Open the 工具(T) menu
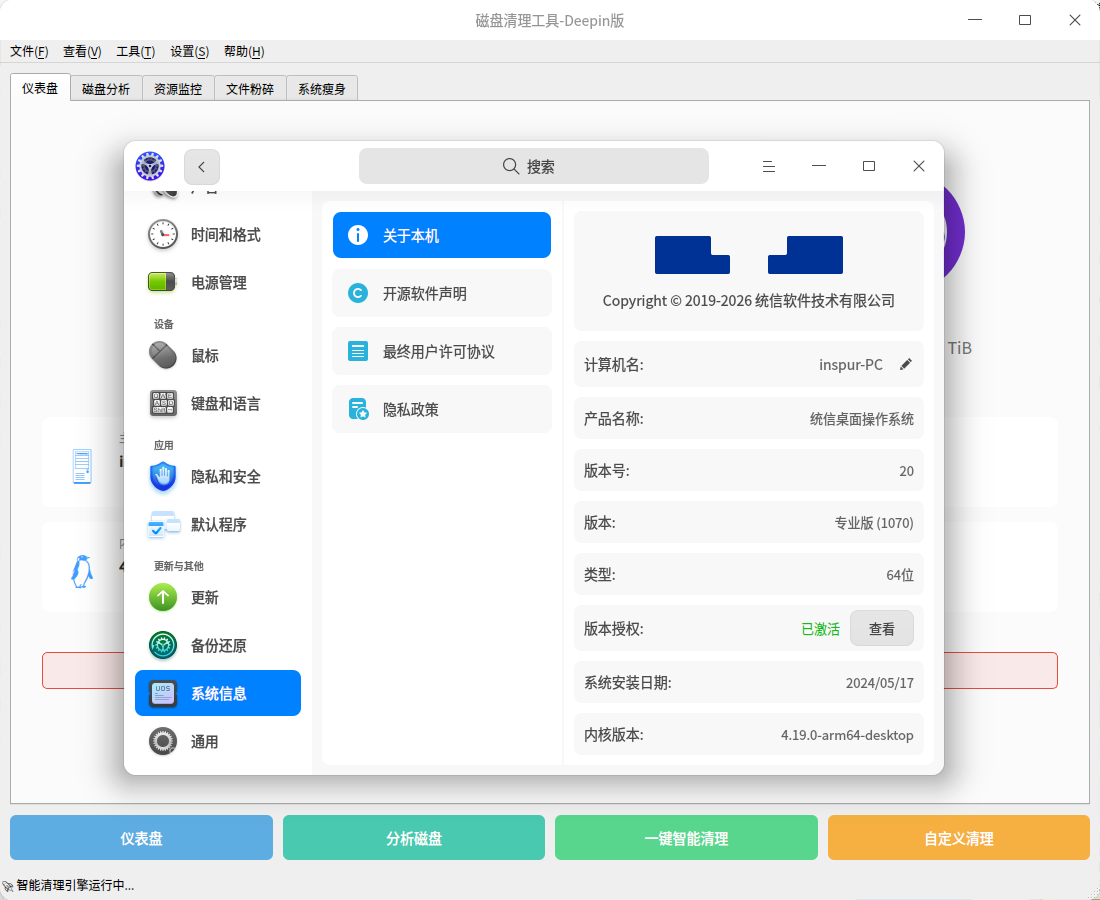 [135, 51]
